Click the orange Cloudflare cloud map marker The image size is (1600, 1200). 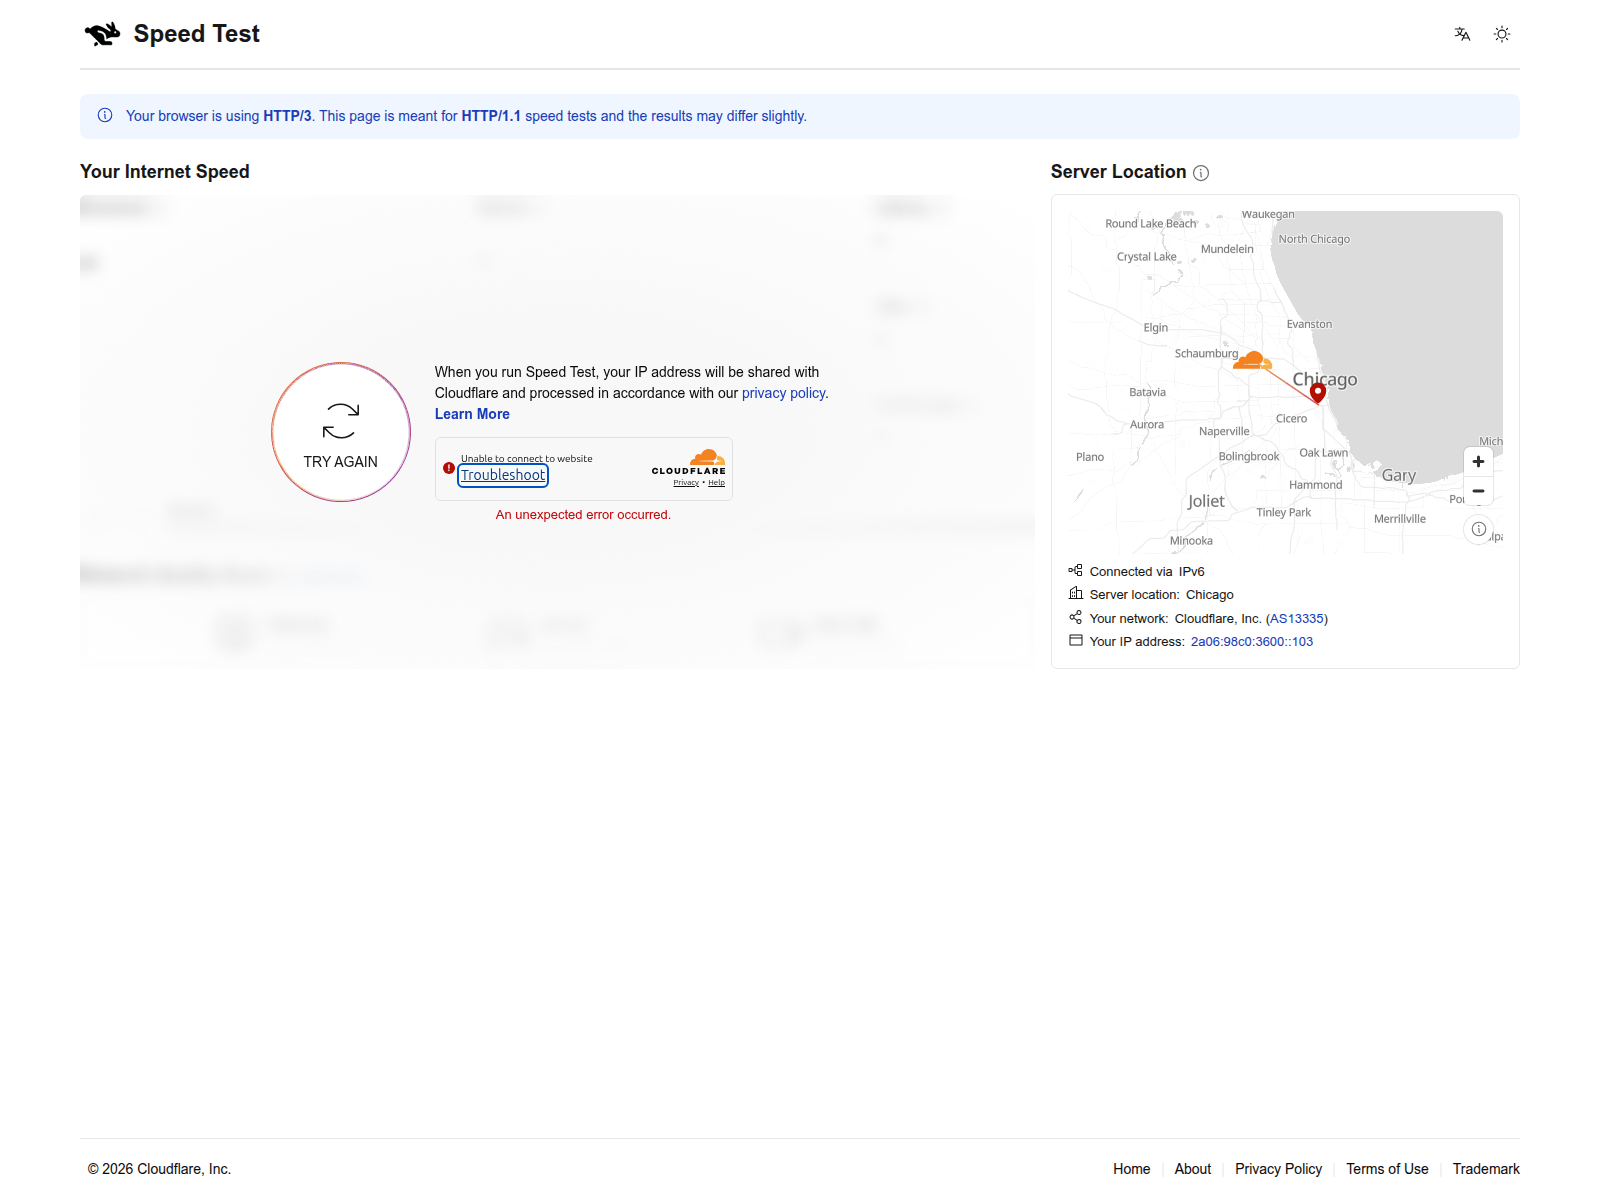[1252, 360]
